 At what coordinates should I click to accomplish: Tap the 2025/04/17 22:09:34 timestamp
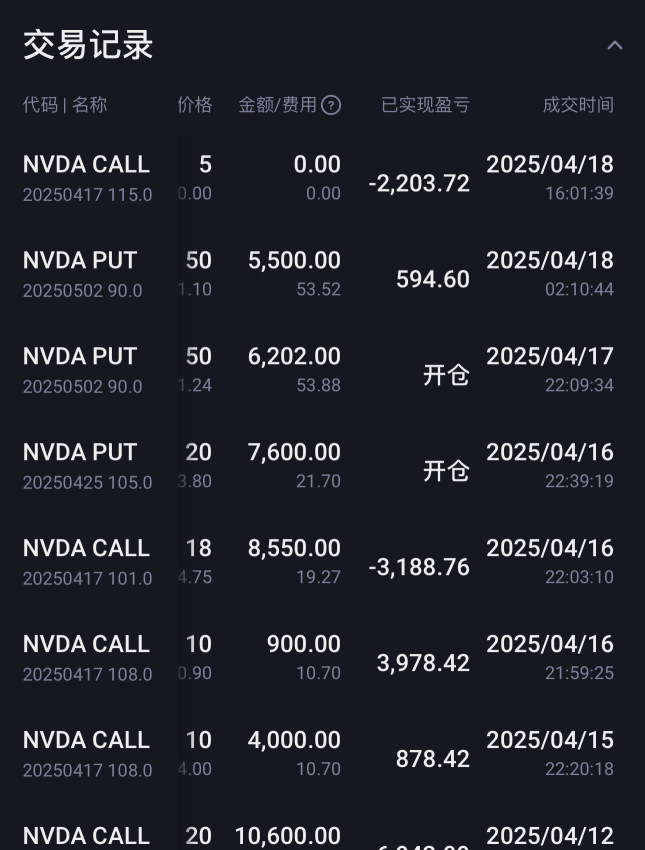pos(550,370)
